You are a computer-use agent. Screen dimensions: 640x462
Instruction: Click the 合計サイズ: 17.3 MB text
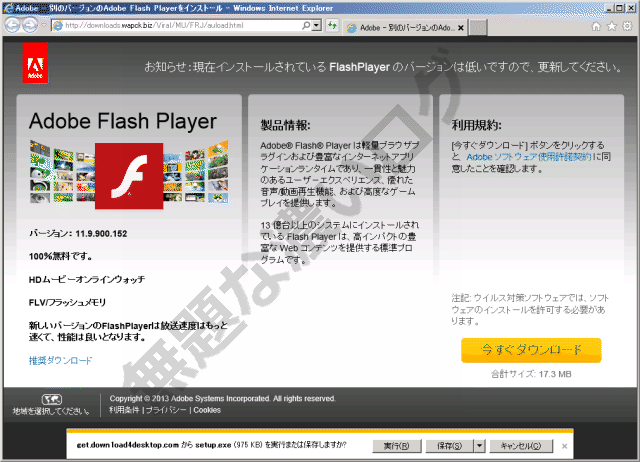(x=531, y=374)
